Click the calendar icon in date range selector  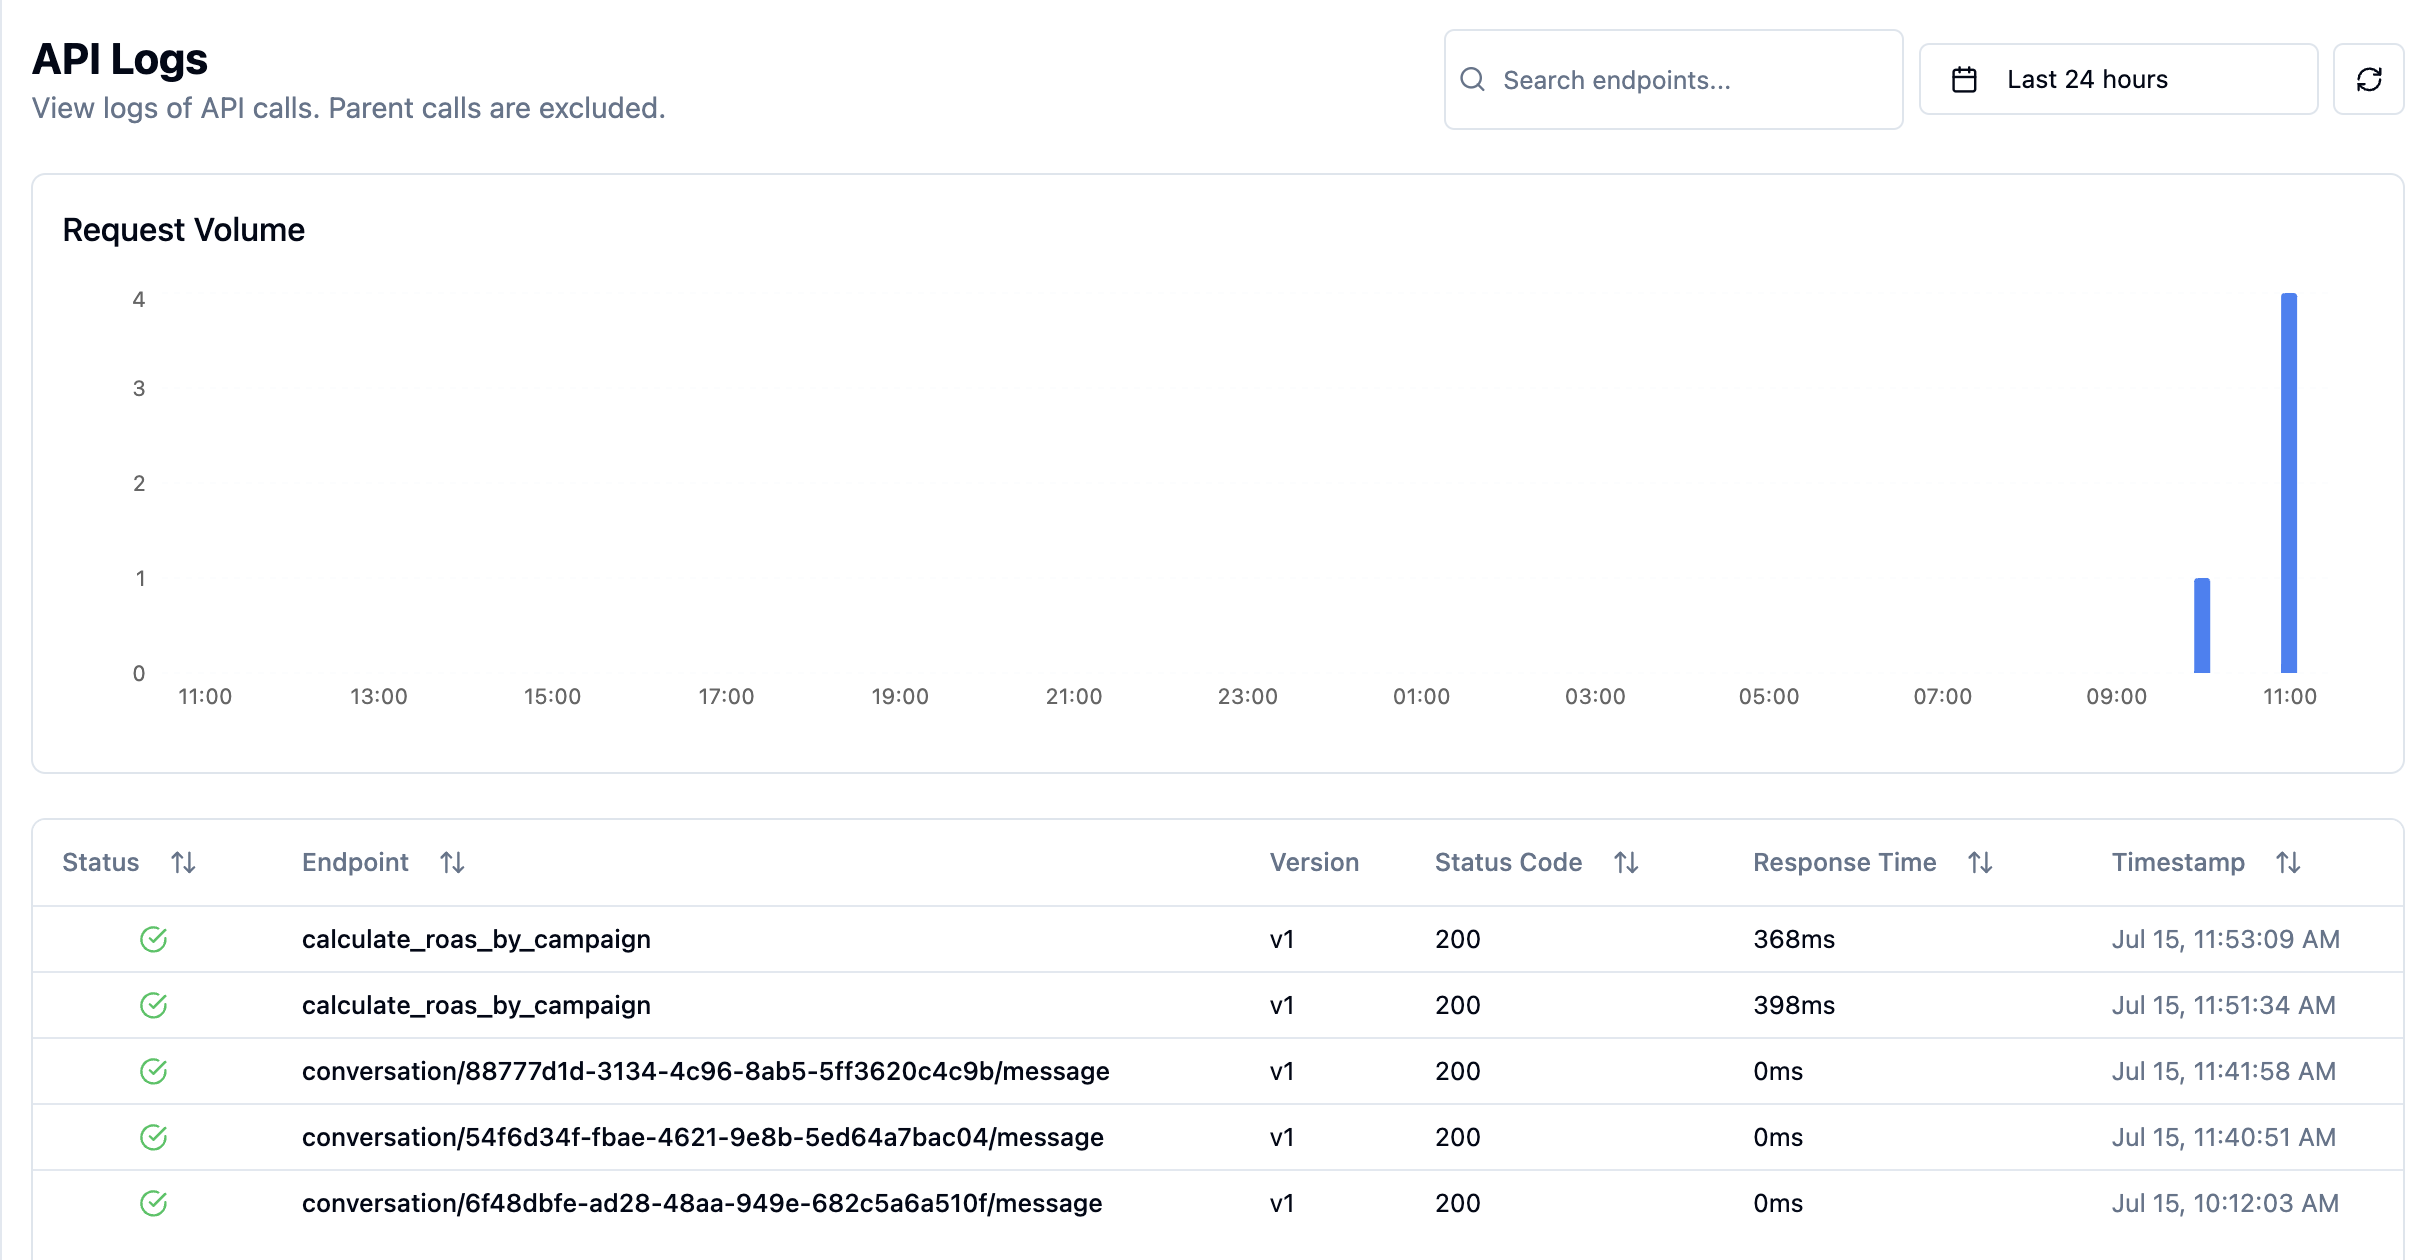pyautogui.click(x=1964, y=79)
